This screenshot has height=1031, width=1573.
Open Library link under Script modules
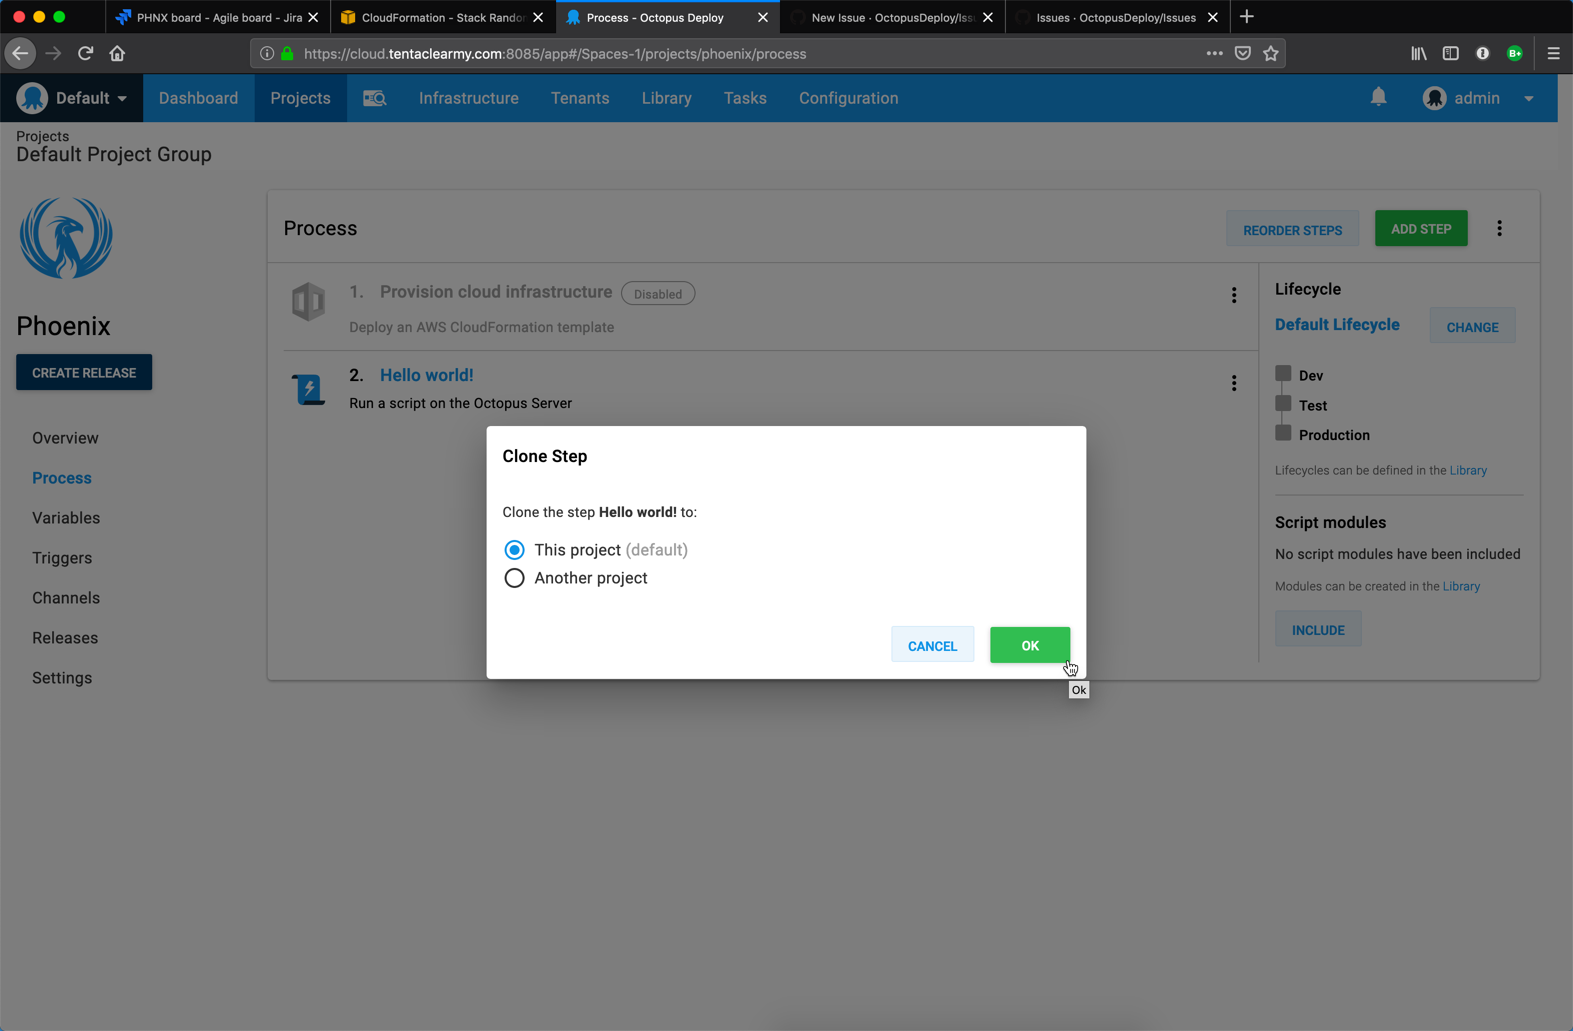(1461, 586)
